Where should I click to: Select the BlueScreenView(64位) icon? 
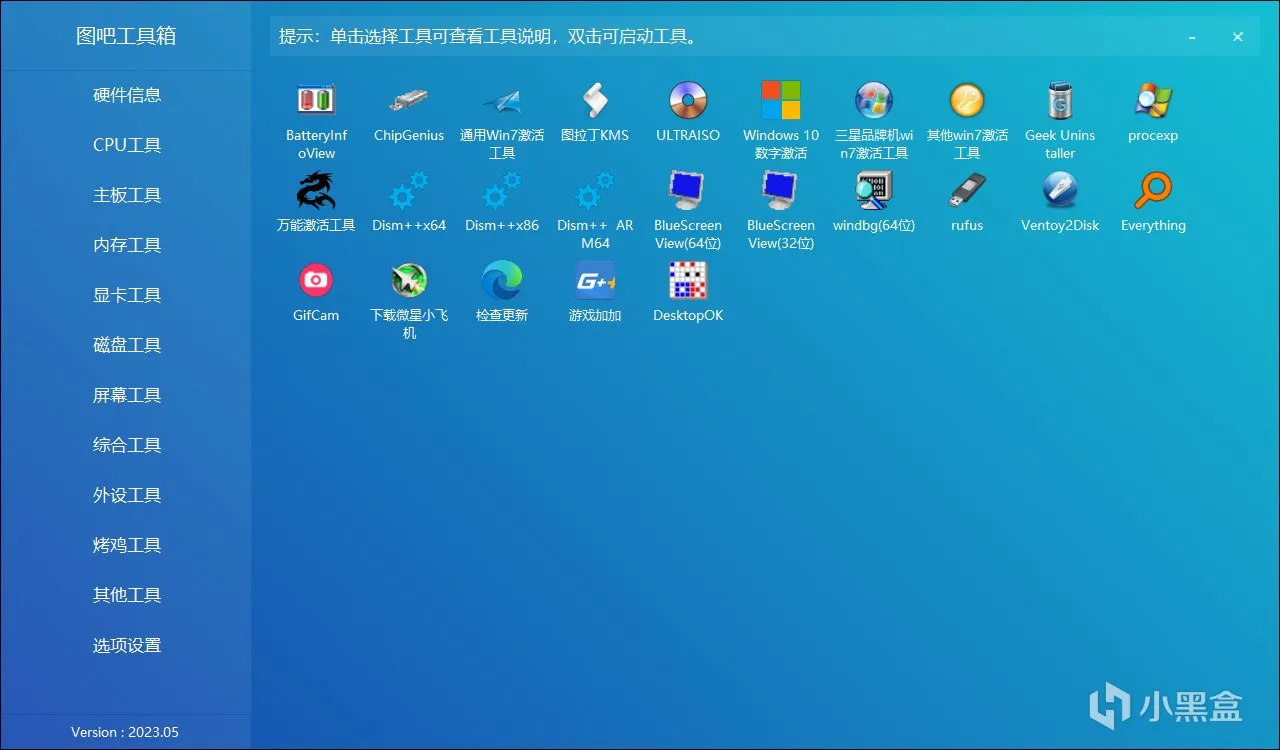pyautogui.click(x=688, y=190)
